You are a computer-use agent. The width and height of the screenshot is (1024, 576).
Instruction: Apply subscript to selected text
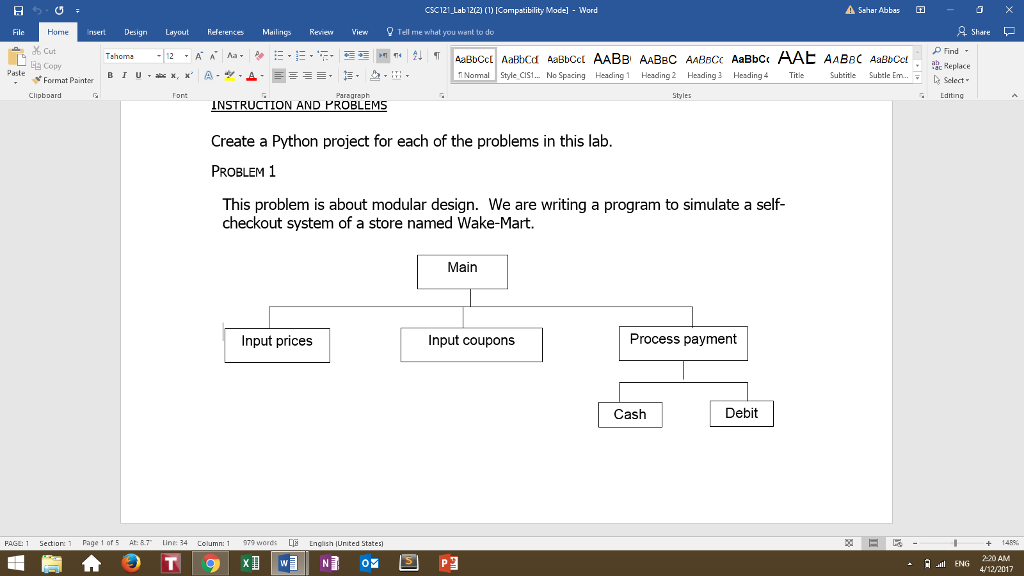(175, 76)
